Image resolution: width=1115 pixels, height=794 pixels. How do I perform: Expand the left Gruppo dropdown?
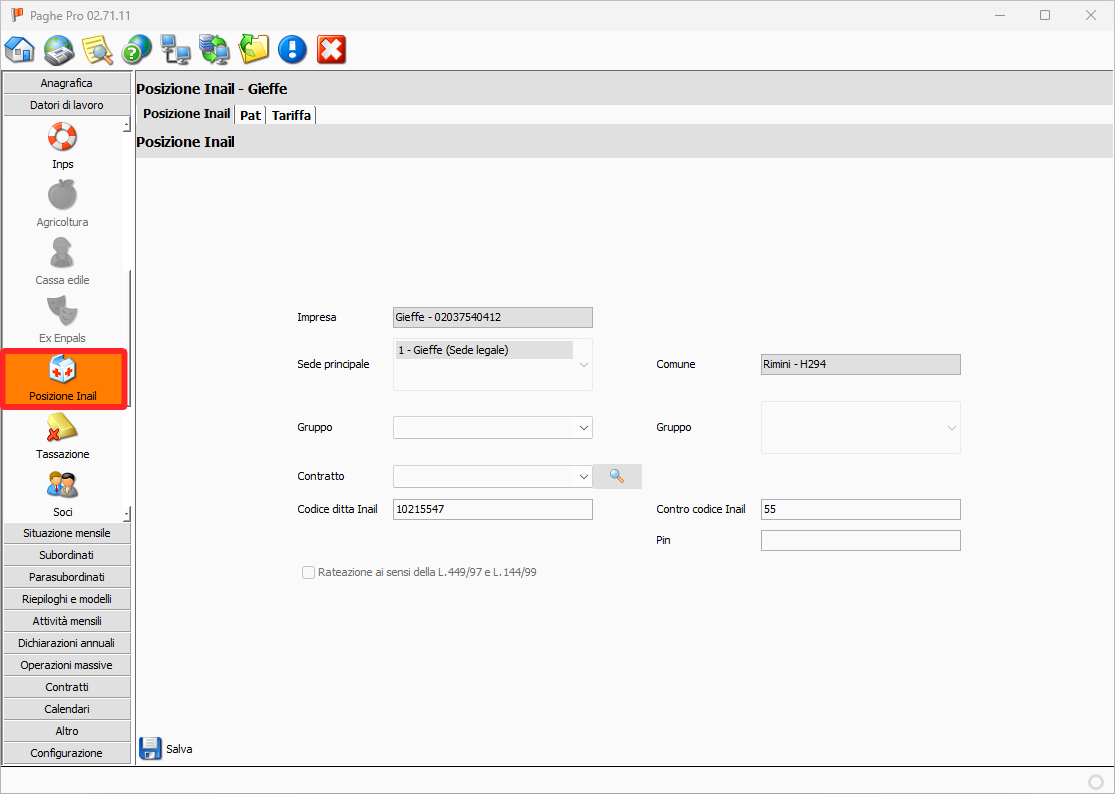(x=583, y=428)
